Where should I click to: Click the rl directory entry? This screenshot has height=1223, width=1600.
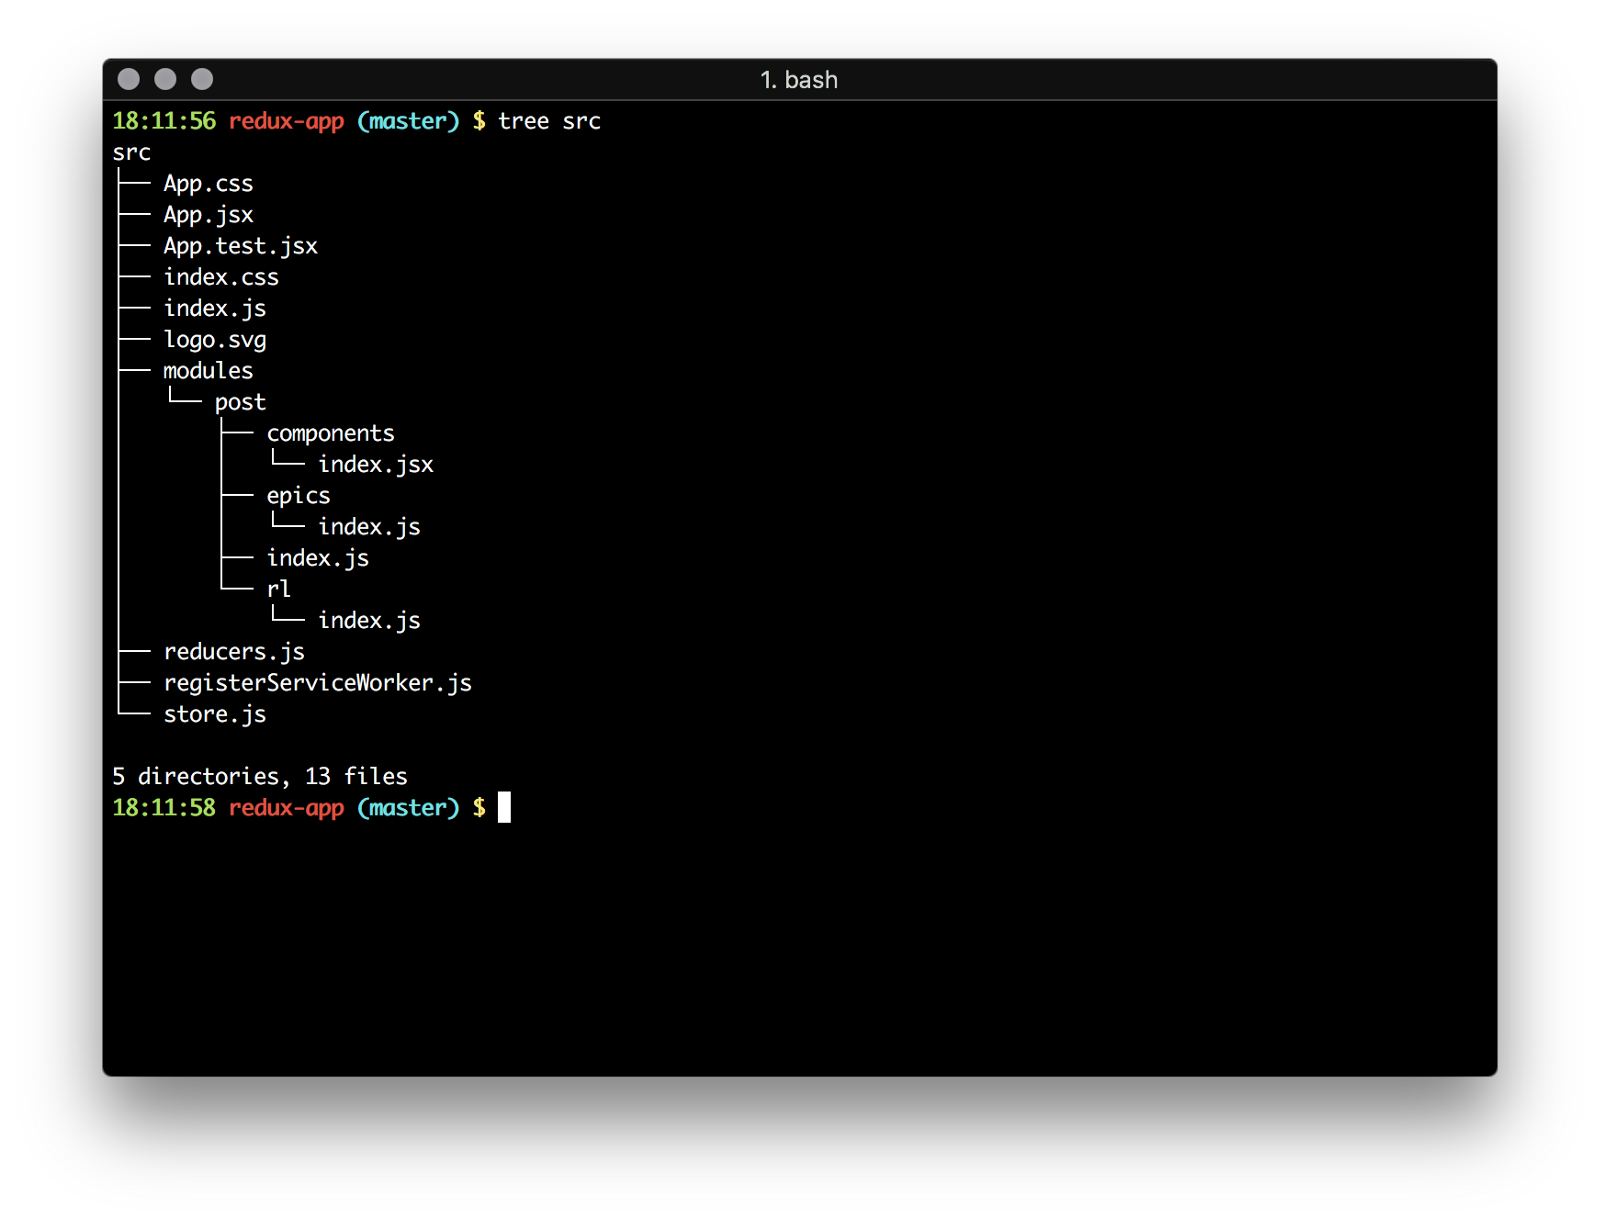(278, 589)
